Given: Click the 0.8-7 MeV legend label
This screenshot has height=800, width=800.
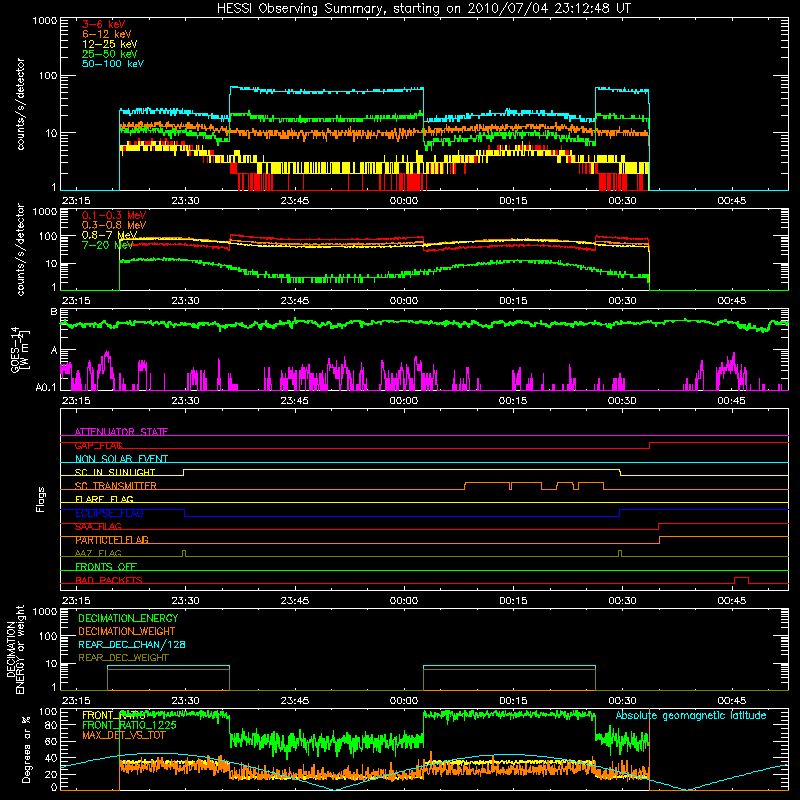Looking at the screenshot, I should 110,235.
